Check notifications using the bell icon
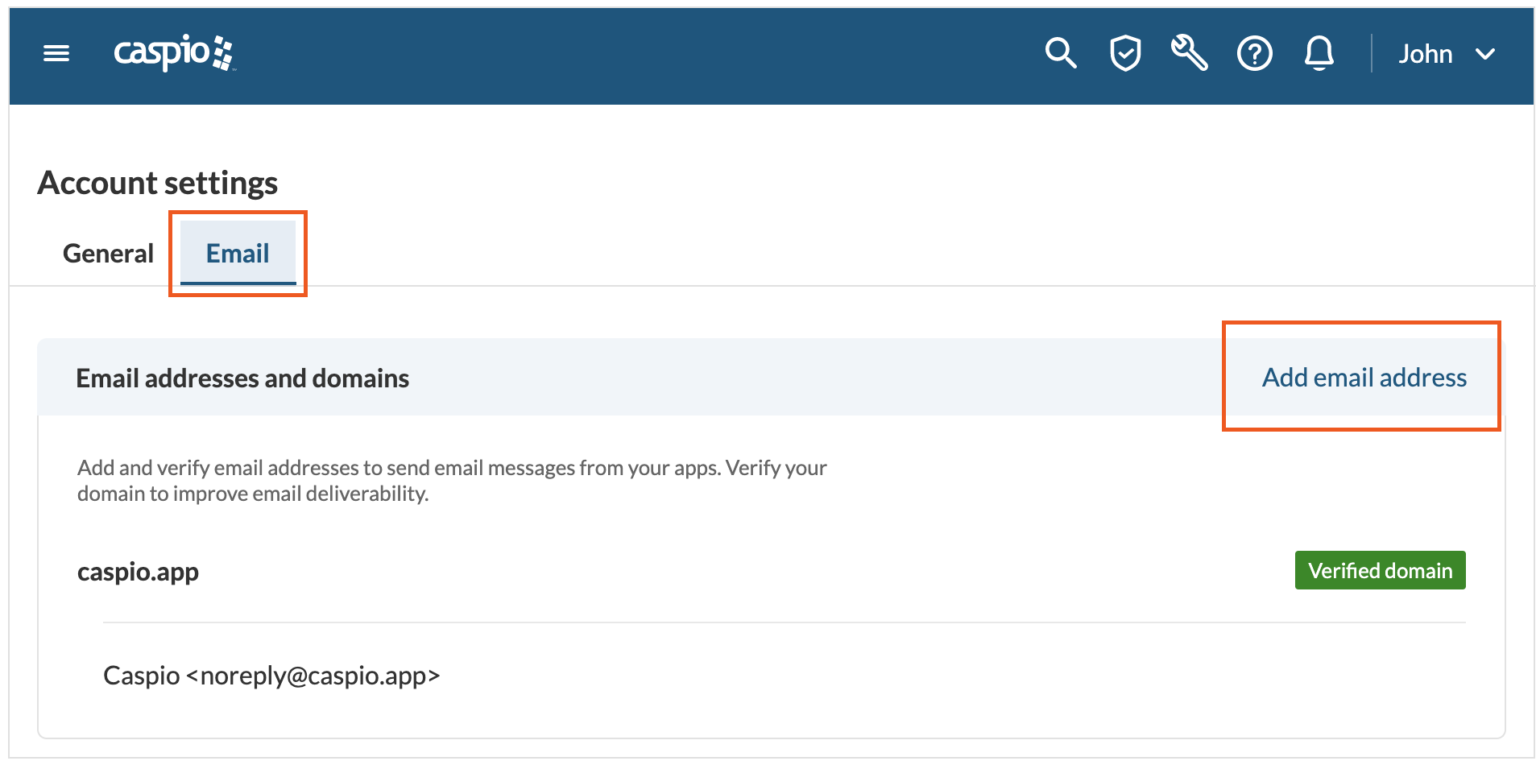1536x765 pixels. point(1319,53)
